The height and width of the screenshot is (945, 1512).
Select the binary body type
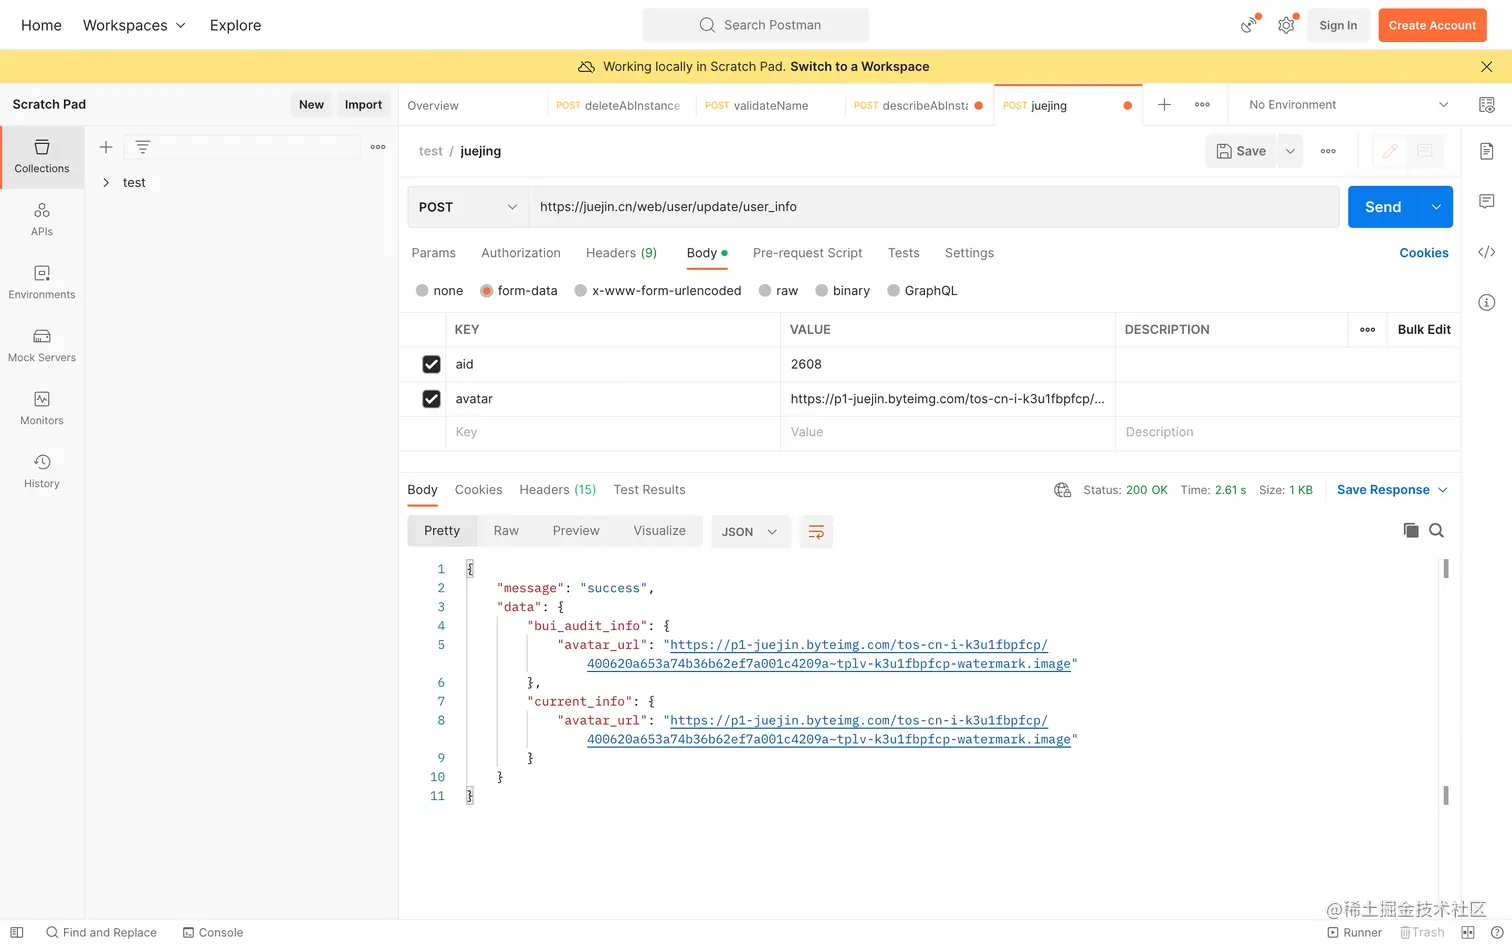pos(822,291)
